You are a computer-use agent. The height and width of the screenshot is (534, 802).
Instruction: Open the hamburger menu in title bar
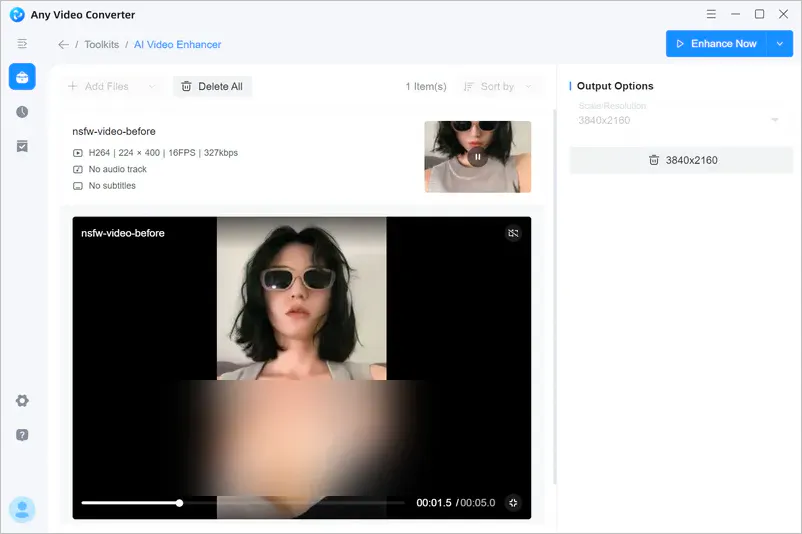click(711, 14)
